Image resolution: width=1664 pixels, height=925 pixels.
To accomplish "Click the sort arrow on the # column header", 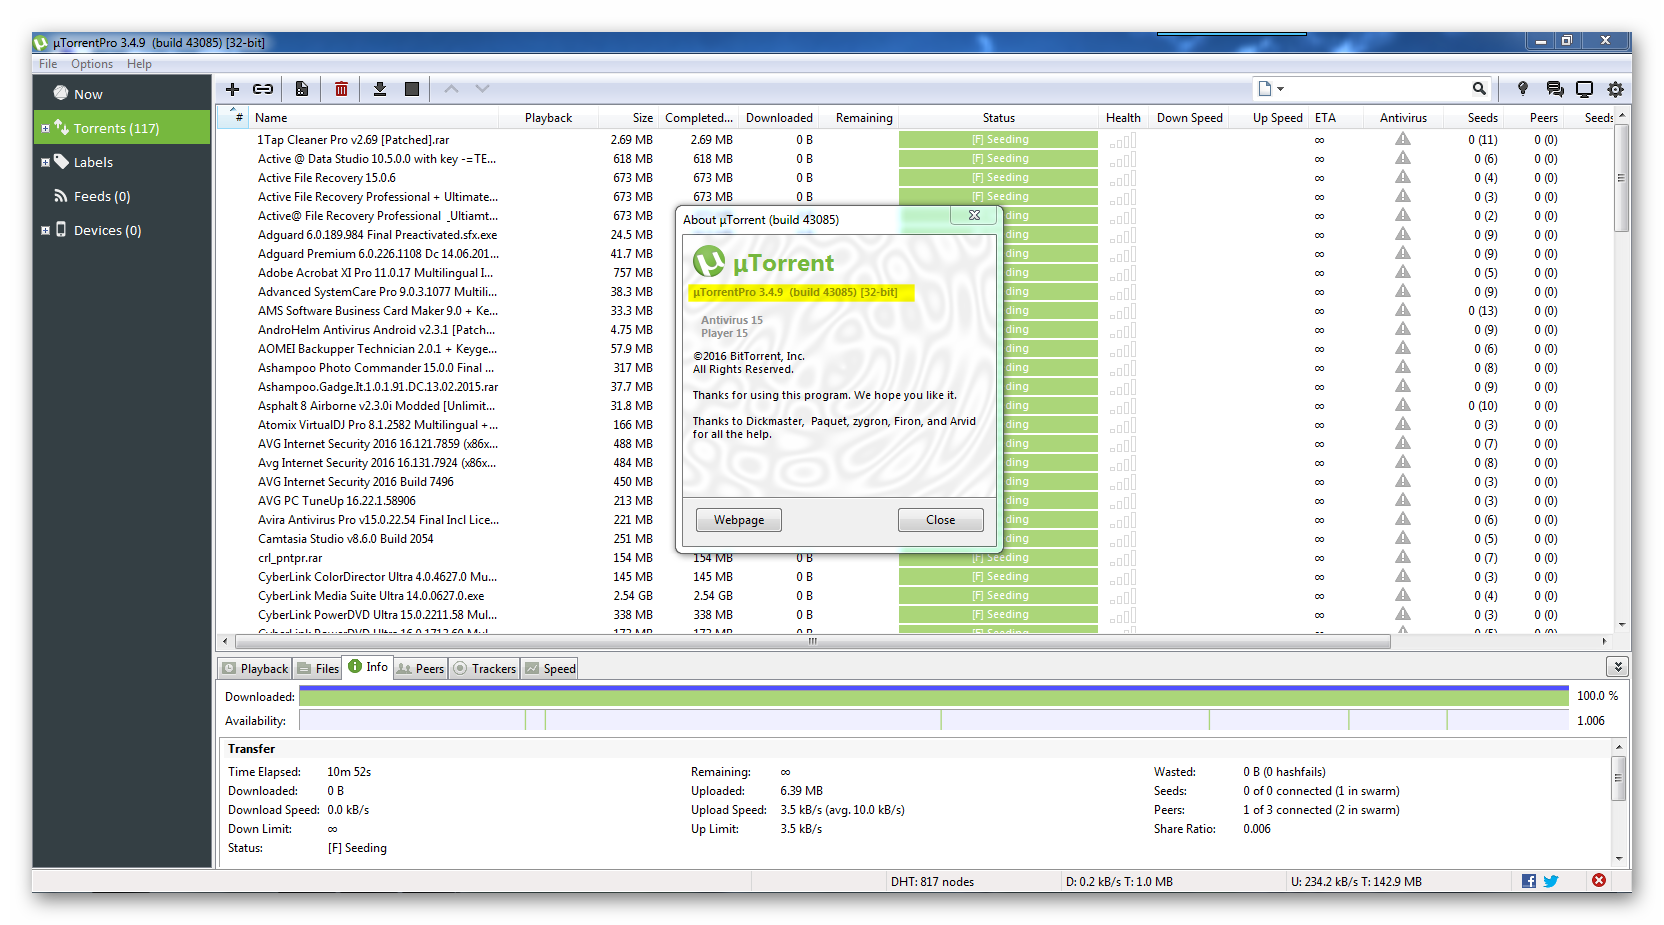I will click(x=233, y=109).
